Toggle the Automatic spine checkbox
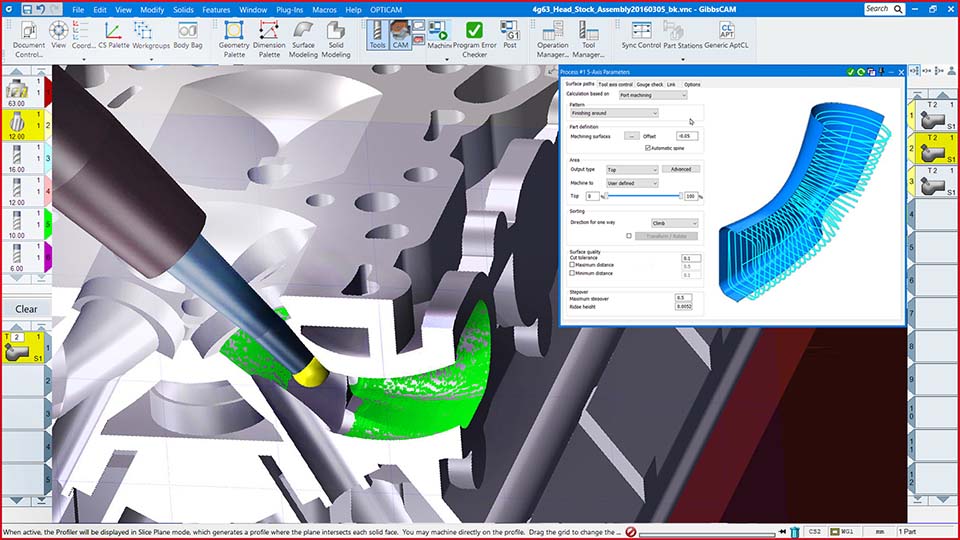Screen dimensions: 960x540 pos(648,148)
